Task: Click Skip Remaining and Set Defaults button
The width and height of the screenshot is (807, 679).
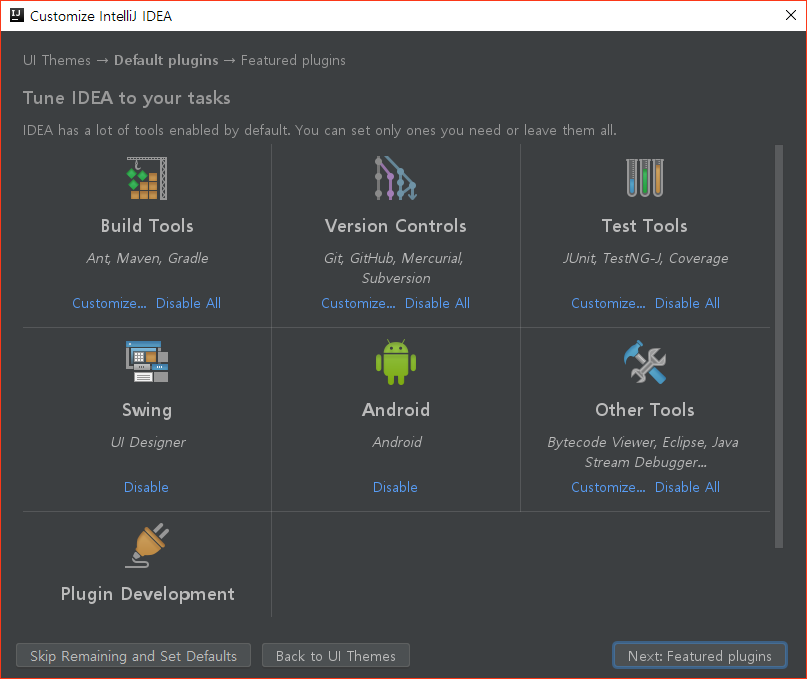Action: pos(133,655)
